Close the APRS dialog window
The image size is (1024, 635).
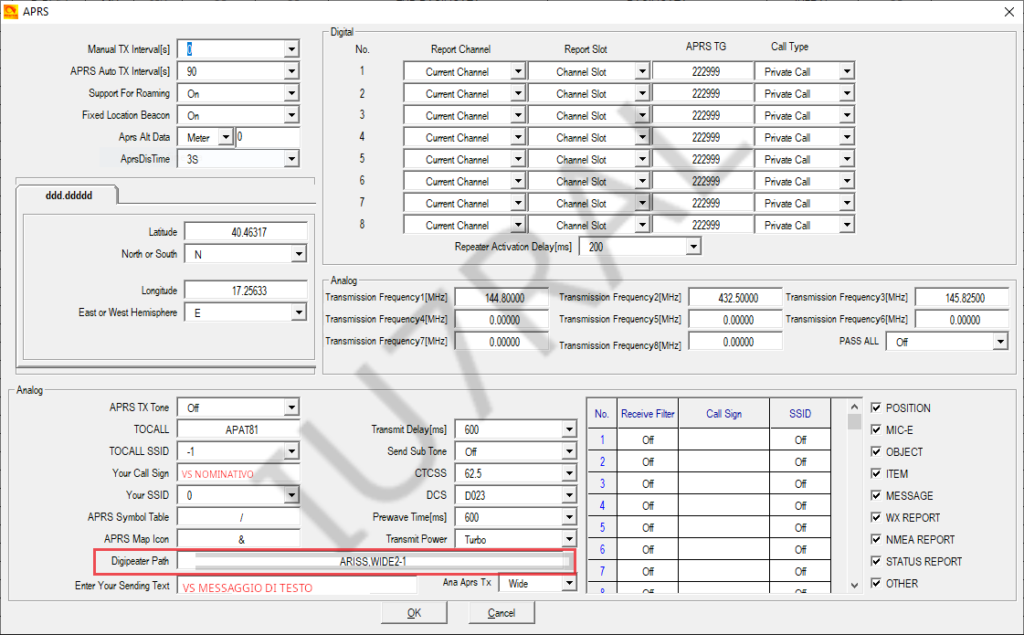pyautogui.click(x=1009, y=12)
